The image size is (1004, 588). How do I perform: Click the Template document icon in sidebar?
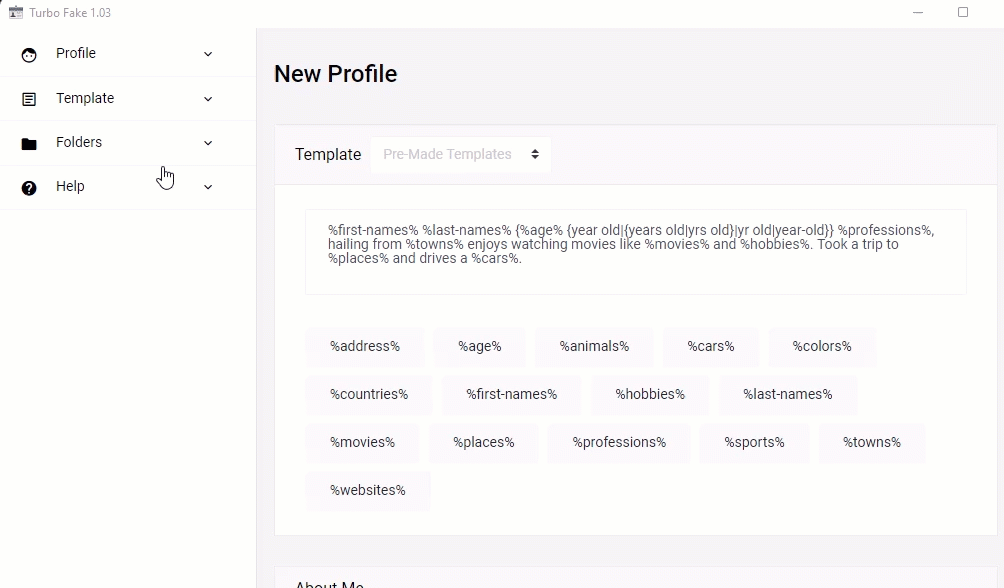tap(29, 99)
